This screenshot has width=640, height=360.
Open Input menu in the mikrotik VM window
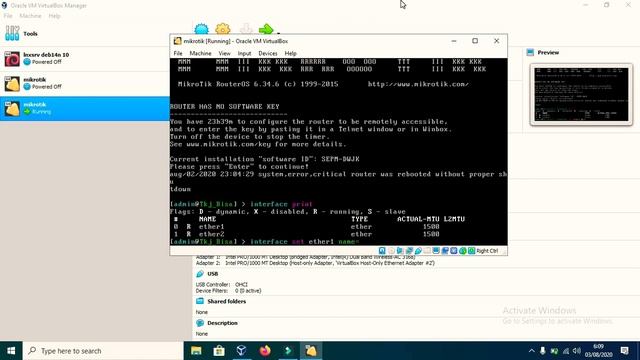pyautogui.click(x=244, y=53)
